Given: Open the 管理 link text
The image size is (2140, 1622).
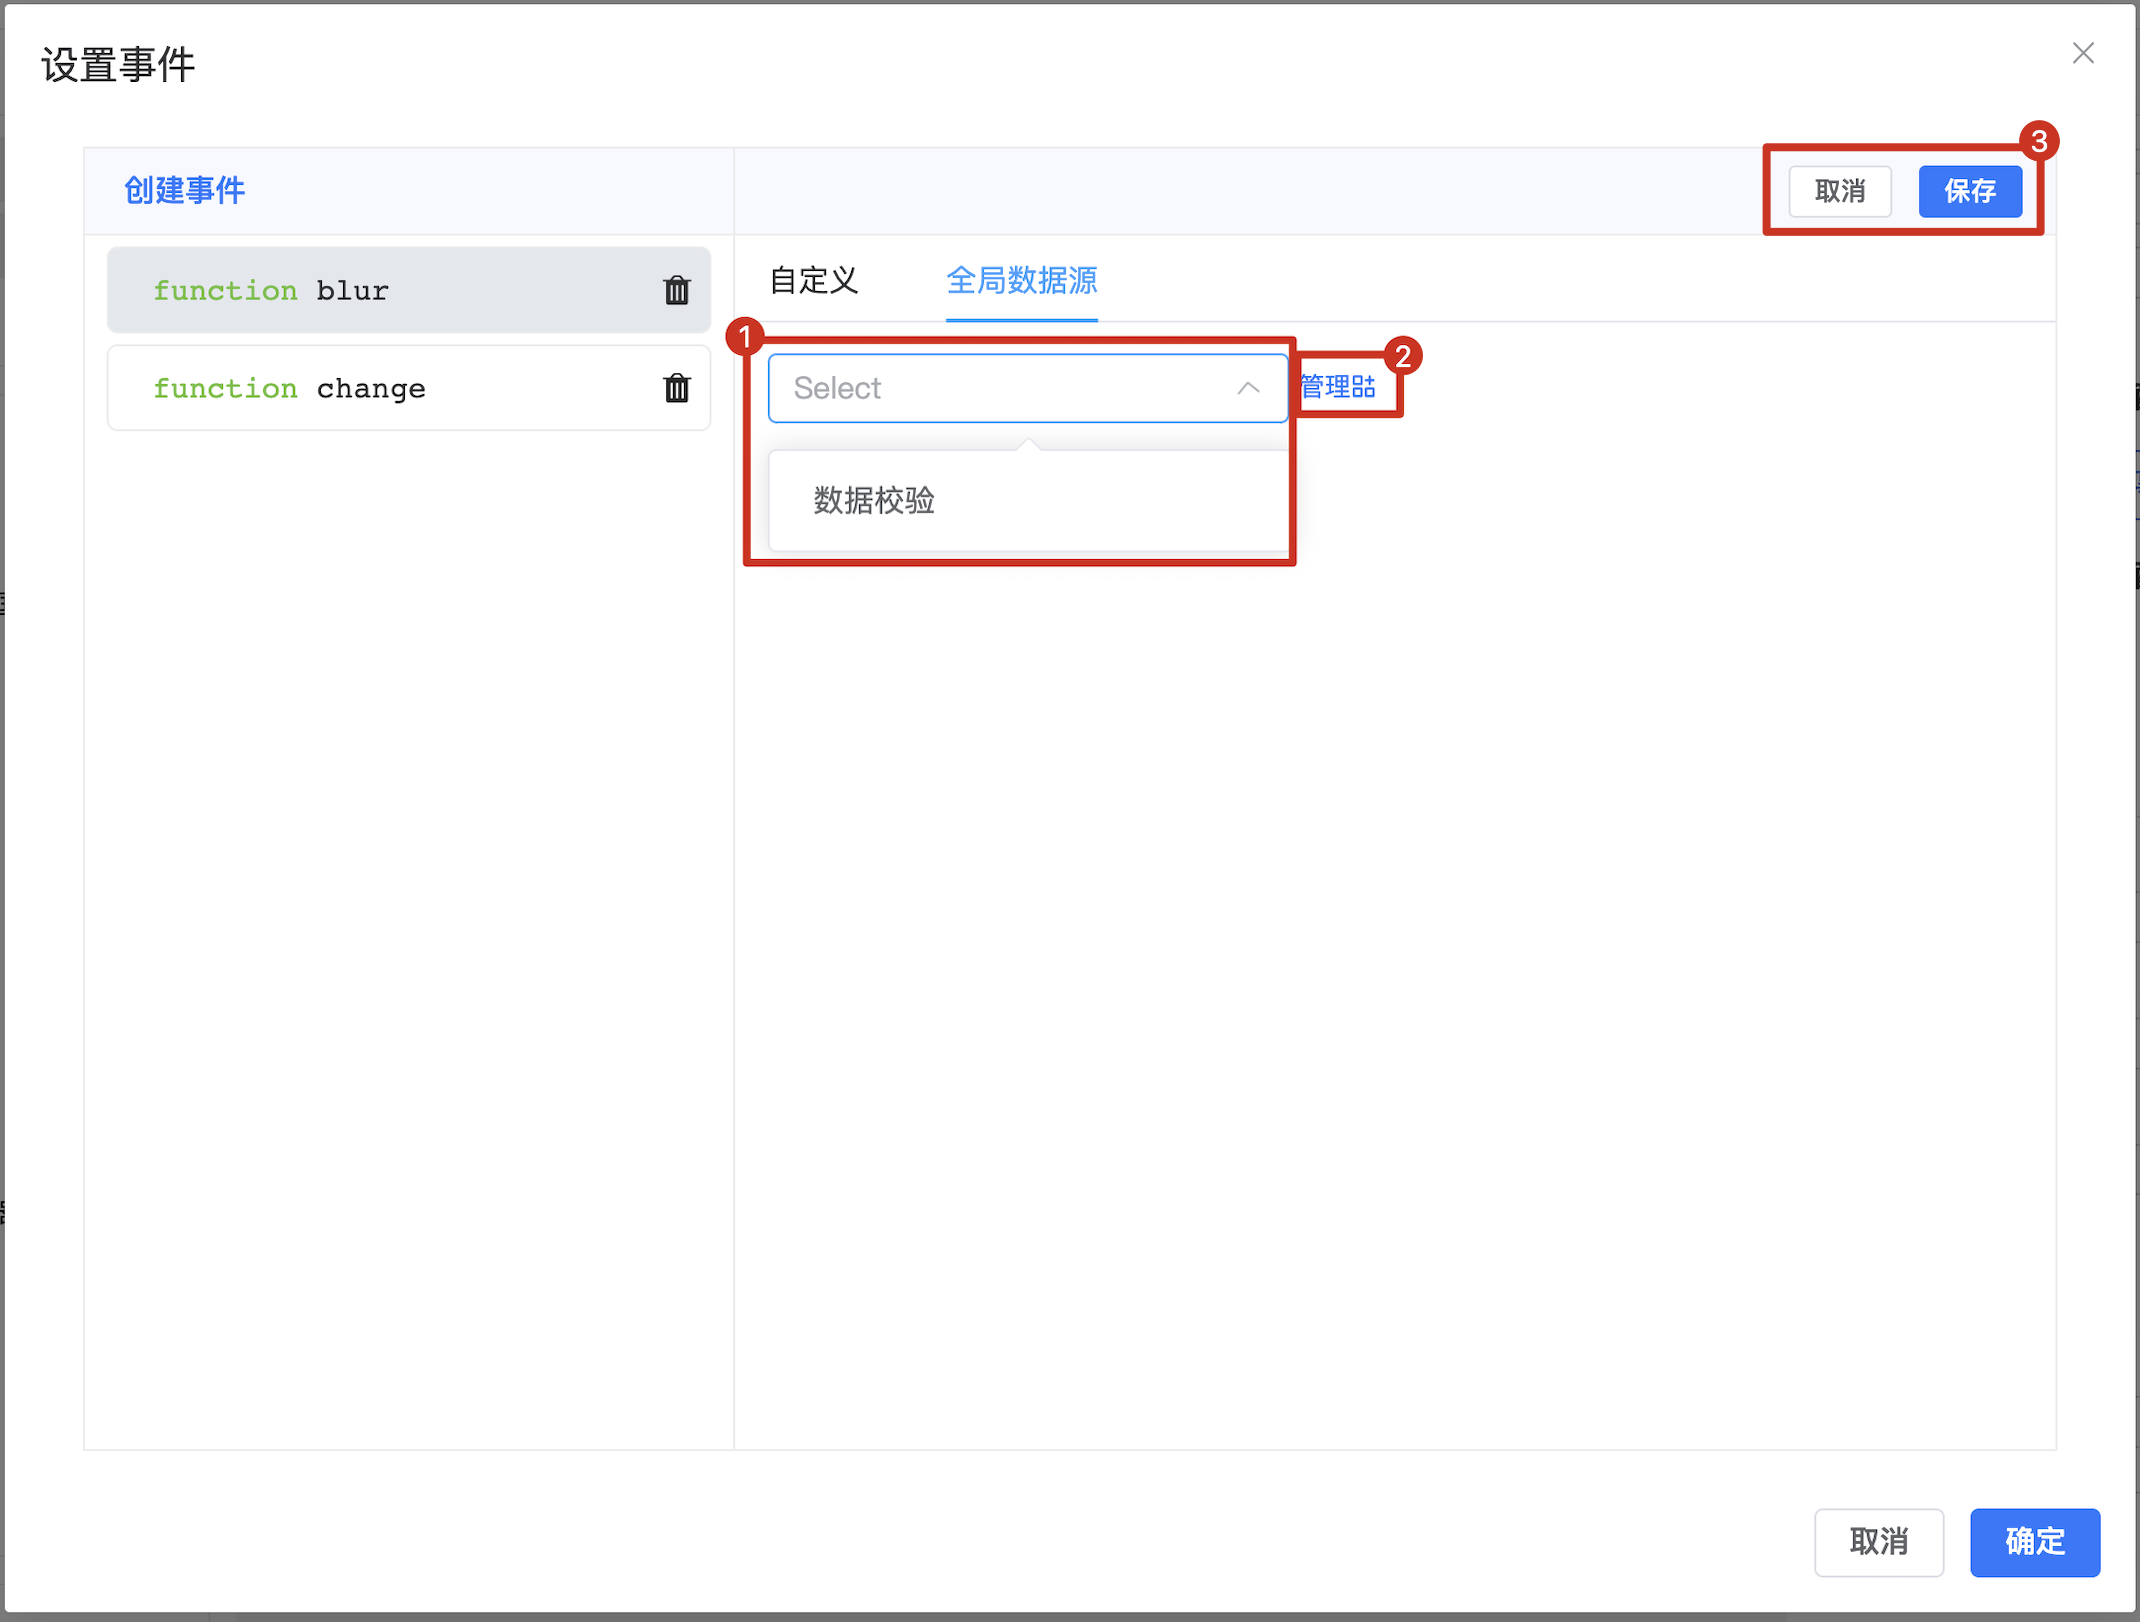Looking at the screenshot, I should pyautogui.click(x=1325, y=387).
